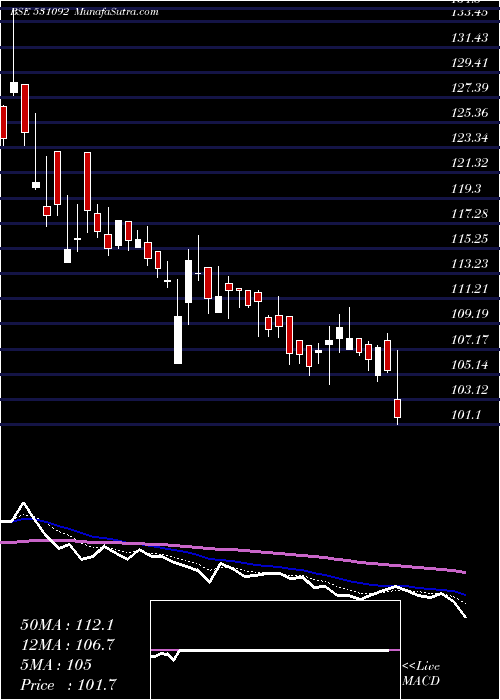Click the Price : 101.7 readout
Screen dimensions: 500x700
[68, 685]
